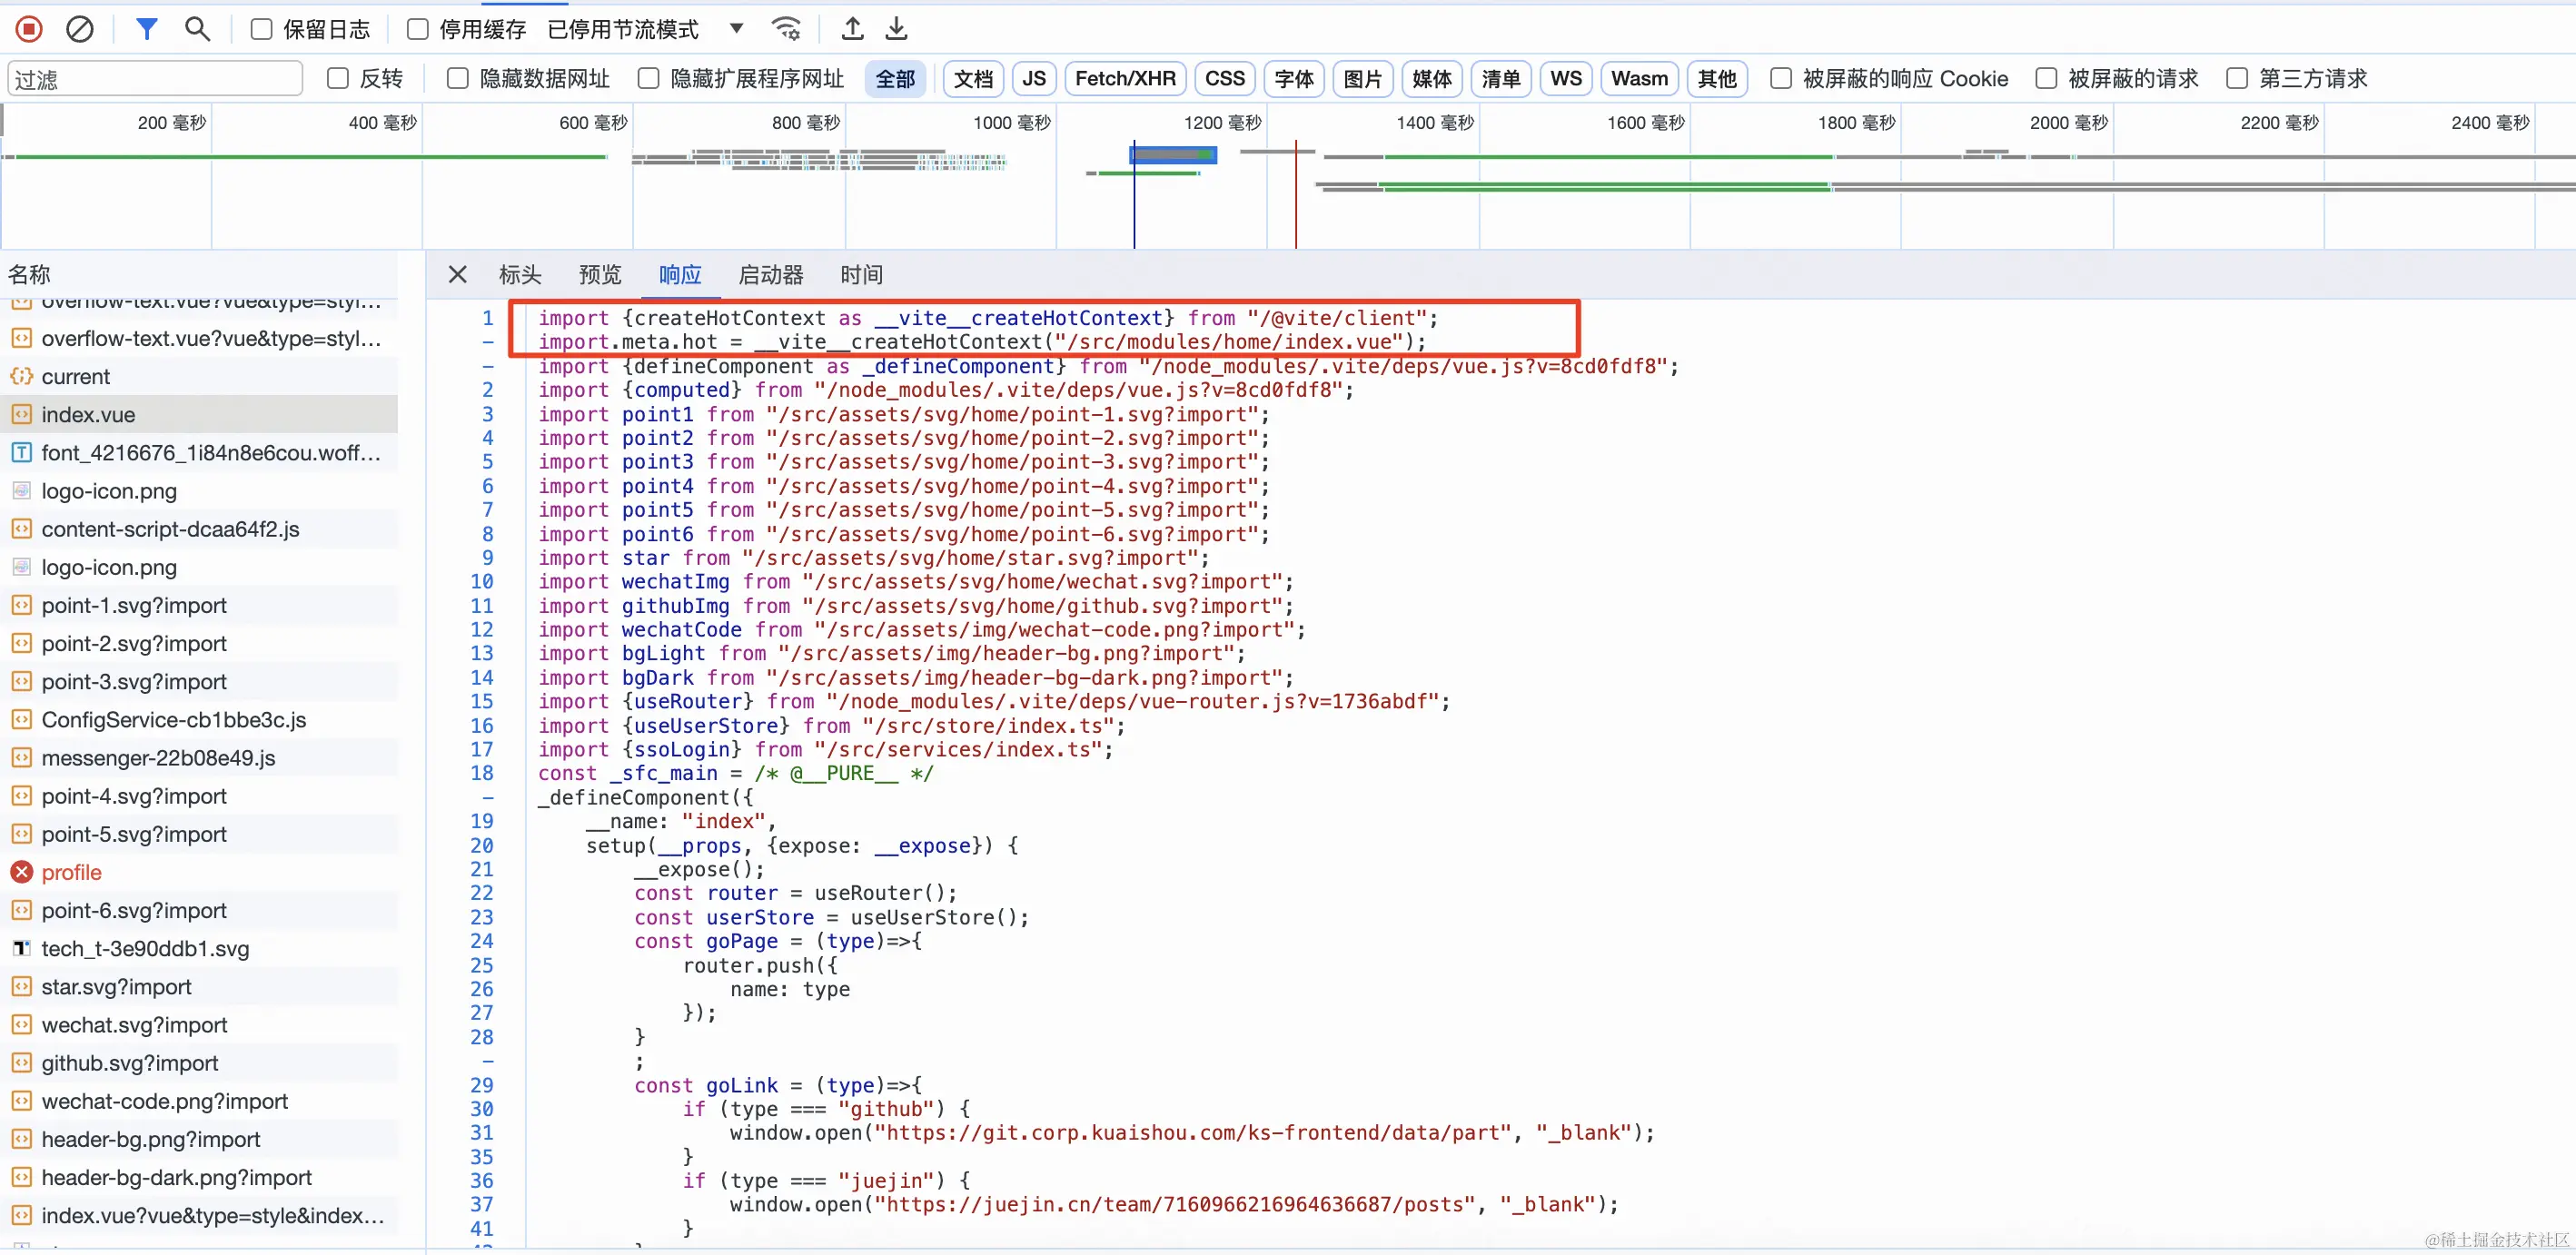Enable the 保留日志 checkbox
This screenshot has height=1255, width=2576.
pyautogui.click(x=261, y=29)
